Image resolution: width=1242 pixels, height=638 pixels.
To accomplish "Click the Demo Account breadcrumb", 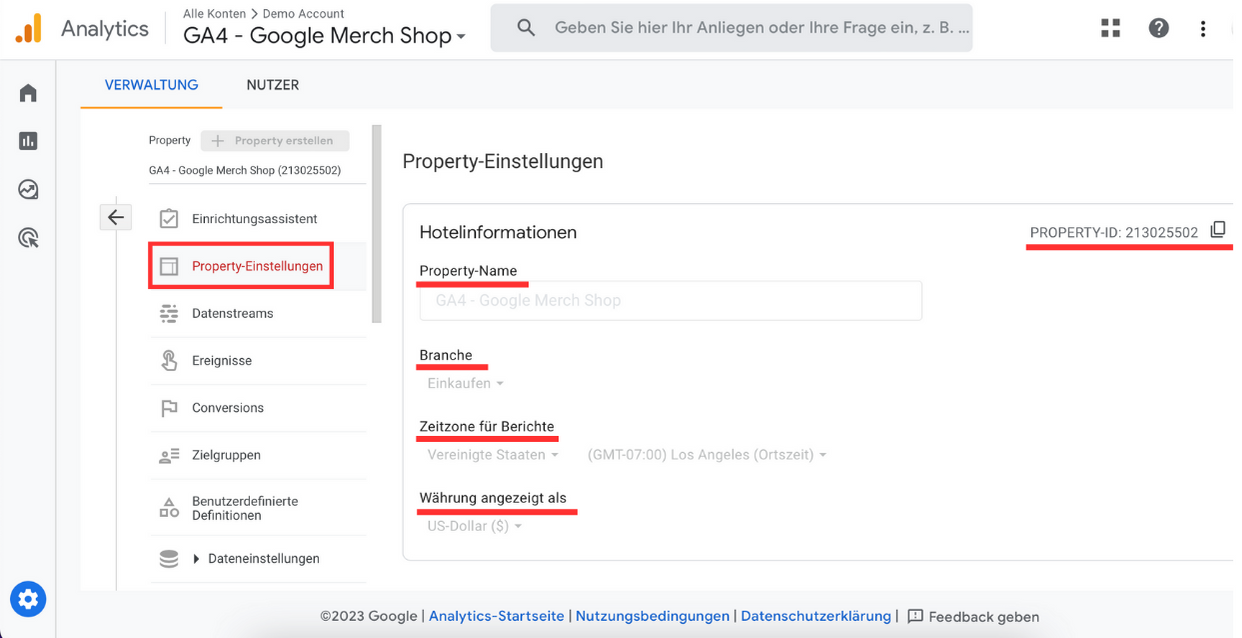I will pos(303,14).
